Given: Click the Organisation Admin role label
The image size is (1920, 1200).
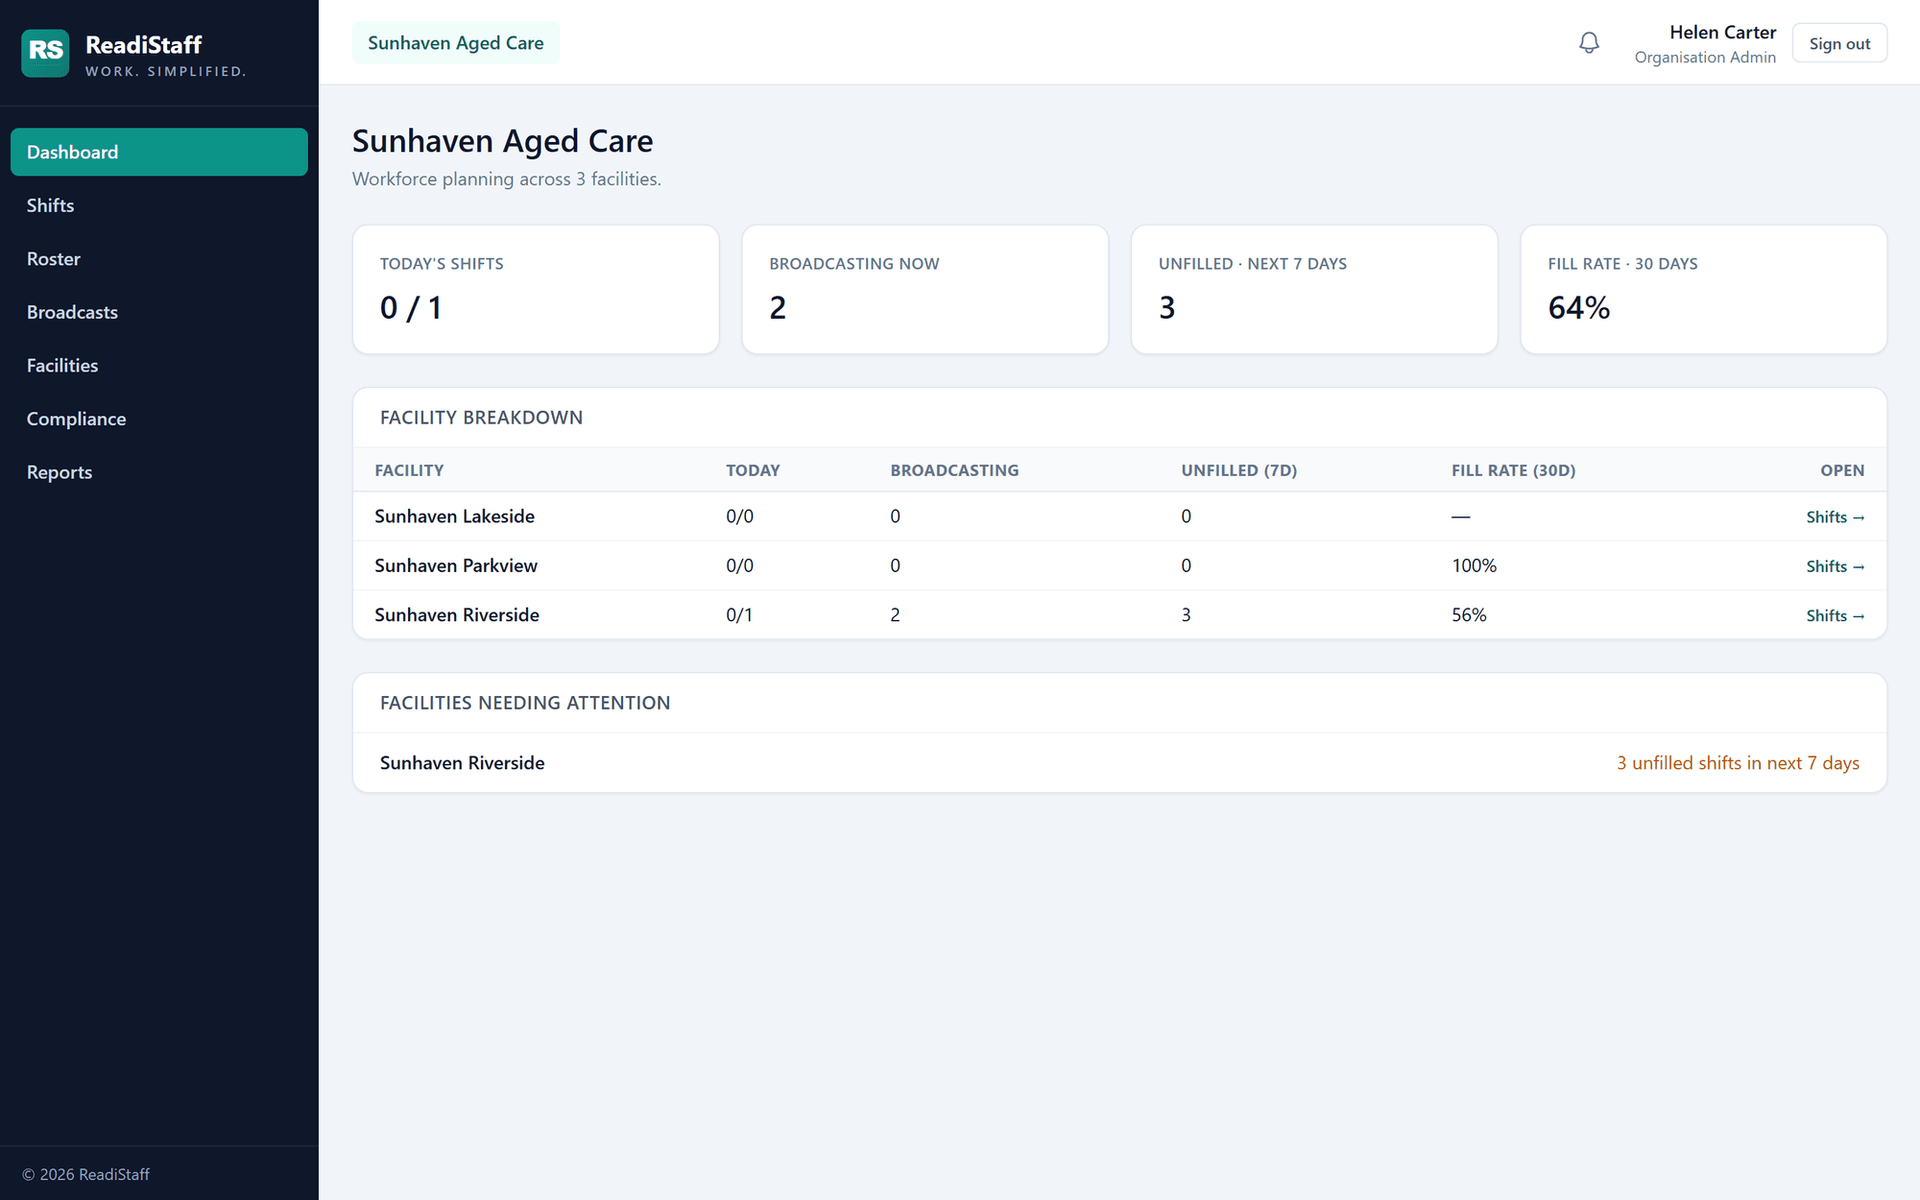Looking at the screenshot, I should 1705,58.
